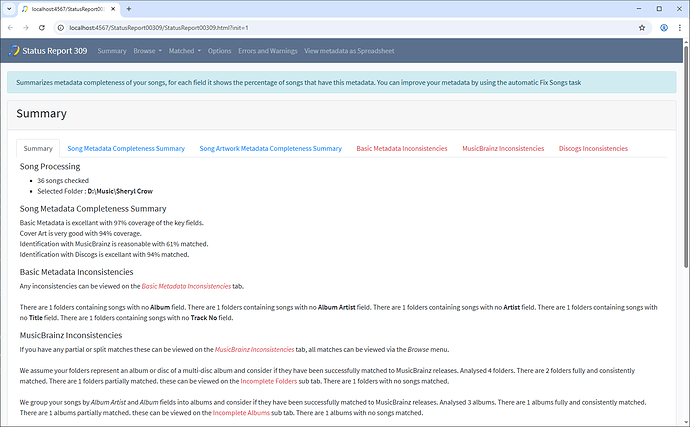Switch to MusicBrainz Inconsistencies tab

(x=503, y=148)
